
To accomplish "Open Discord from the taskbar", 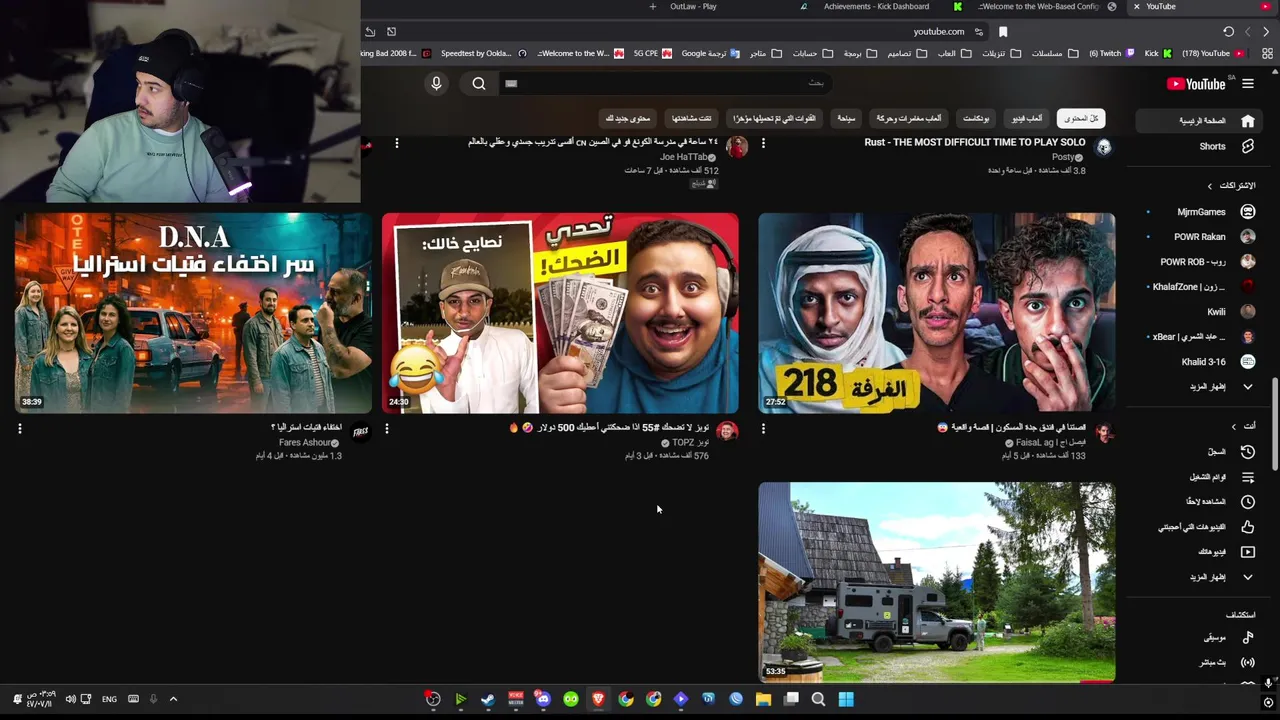I will [543, 699].
